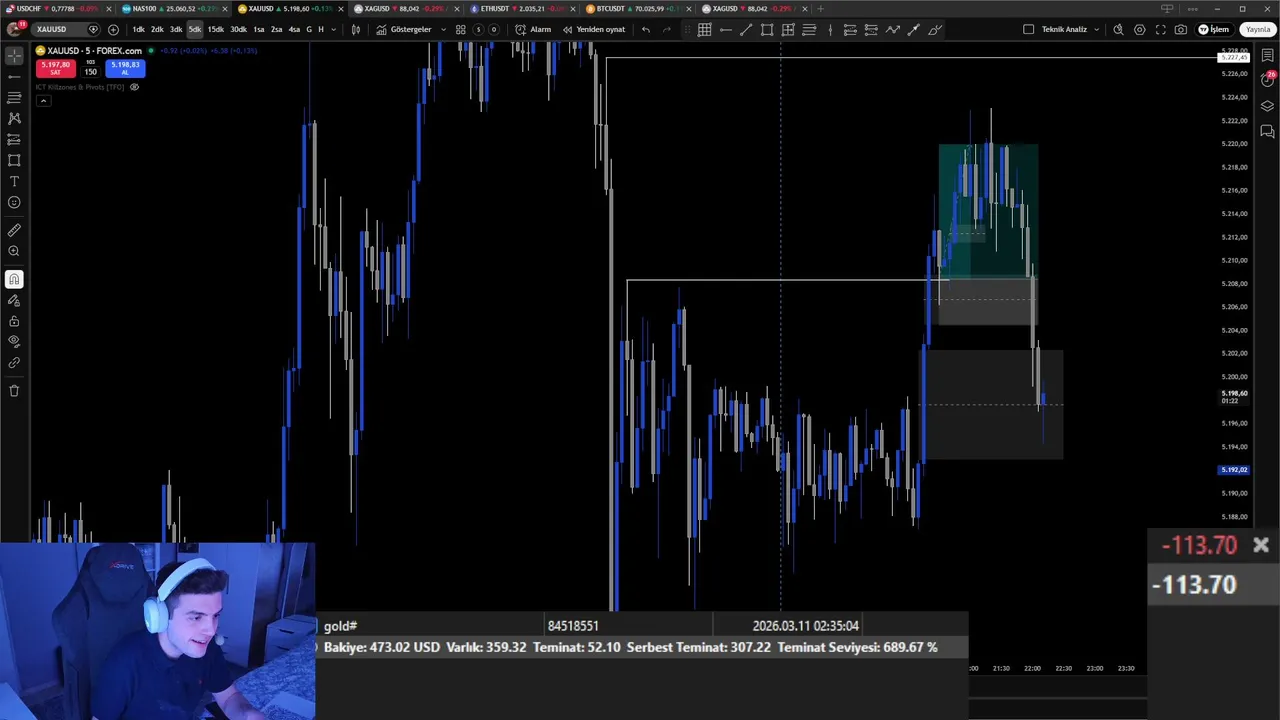Open a new tab with plus button

pyautogui.click(x=820, y=9)
